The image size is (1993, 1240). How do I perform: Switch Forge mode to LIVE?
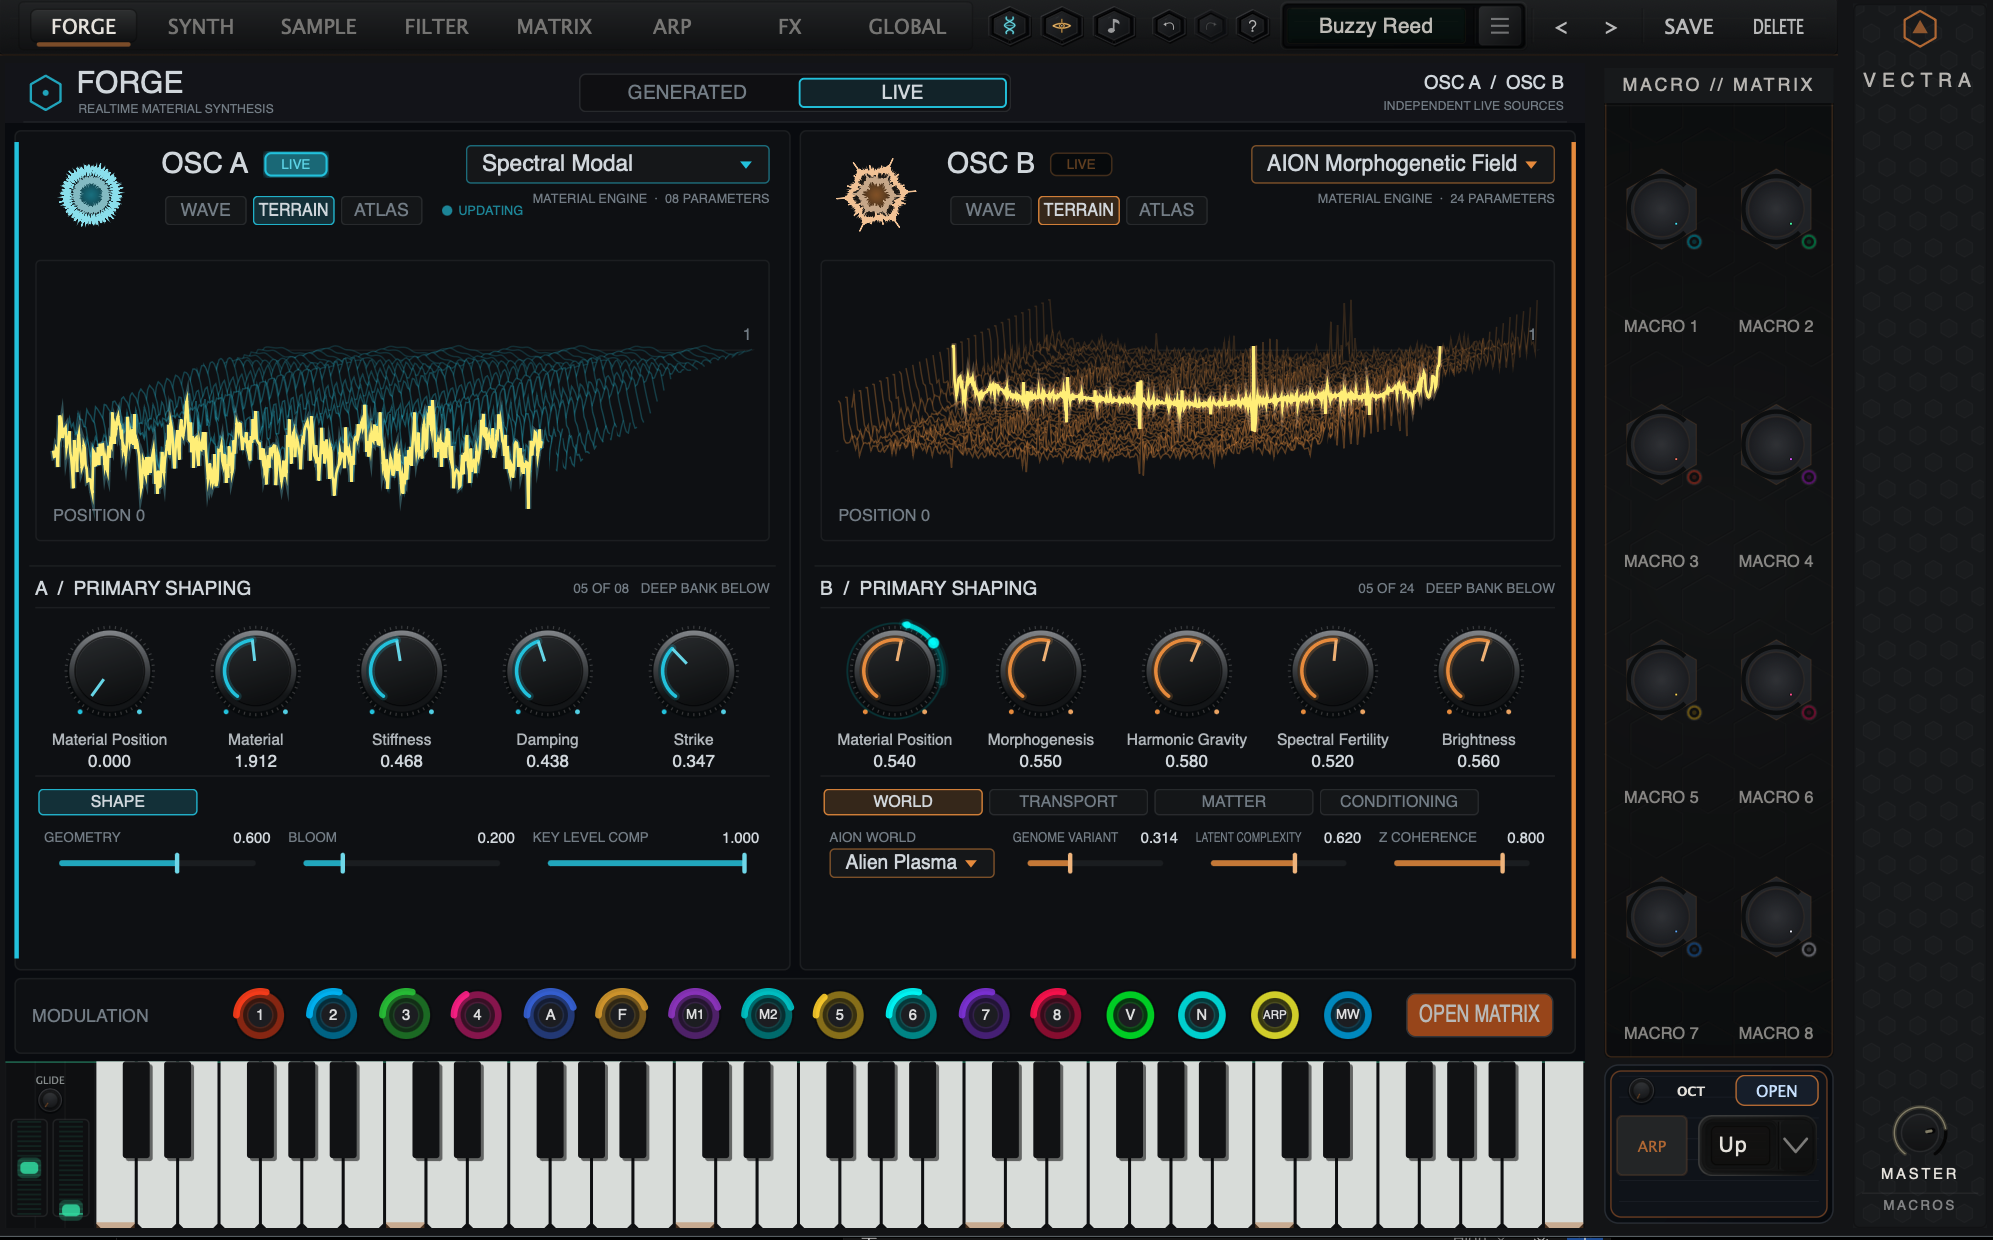tap(902, 92)
